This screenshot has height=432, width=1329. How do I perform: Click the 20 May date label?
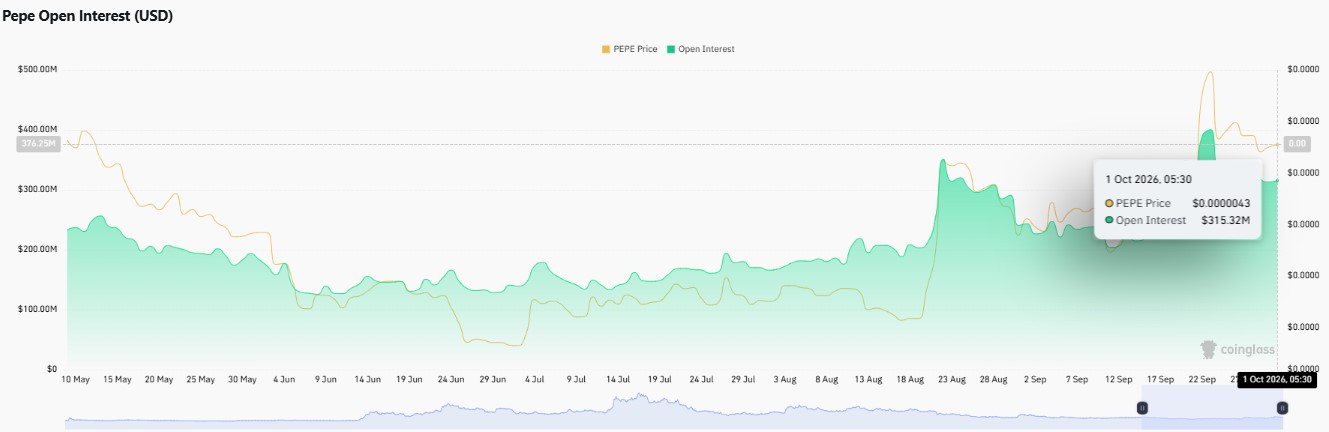pos(159,380)
